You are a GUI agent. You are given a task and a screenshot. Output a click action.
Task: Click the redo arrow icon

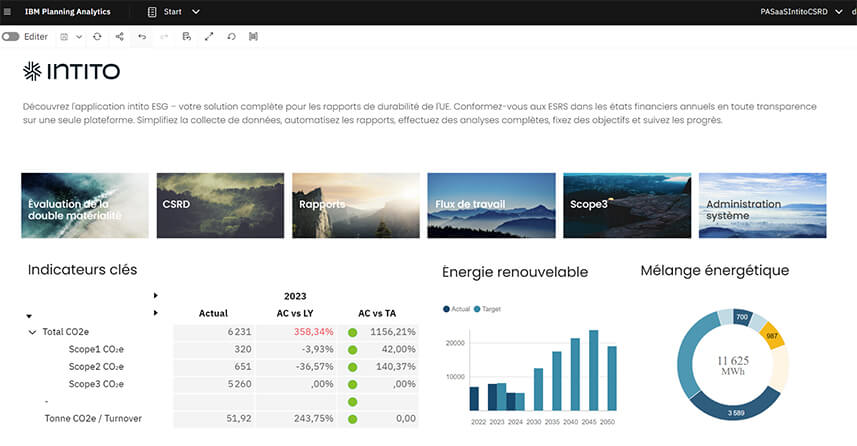click(x=164, y=36)
